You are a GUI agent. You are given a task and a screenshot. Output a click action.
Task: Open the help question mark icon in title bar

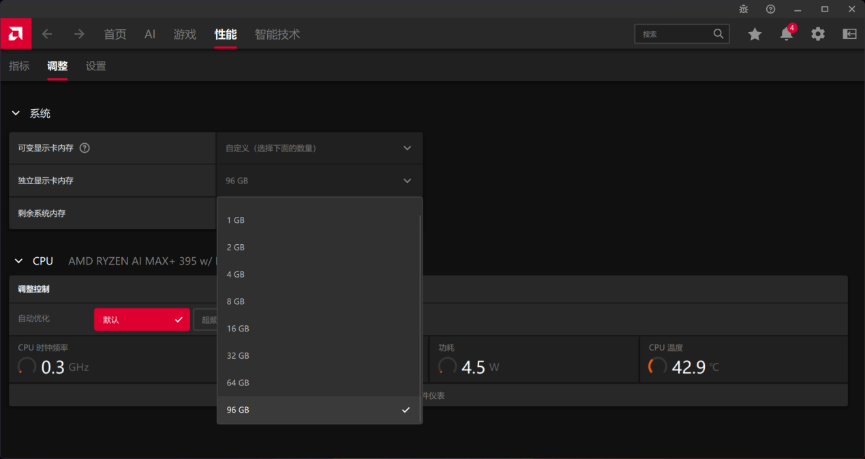(771, 9)
